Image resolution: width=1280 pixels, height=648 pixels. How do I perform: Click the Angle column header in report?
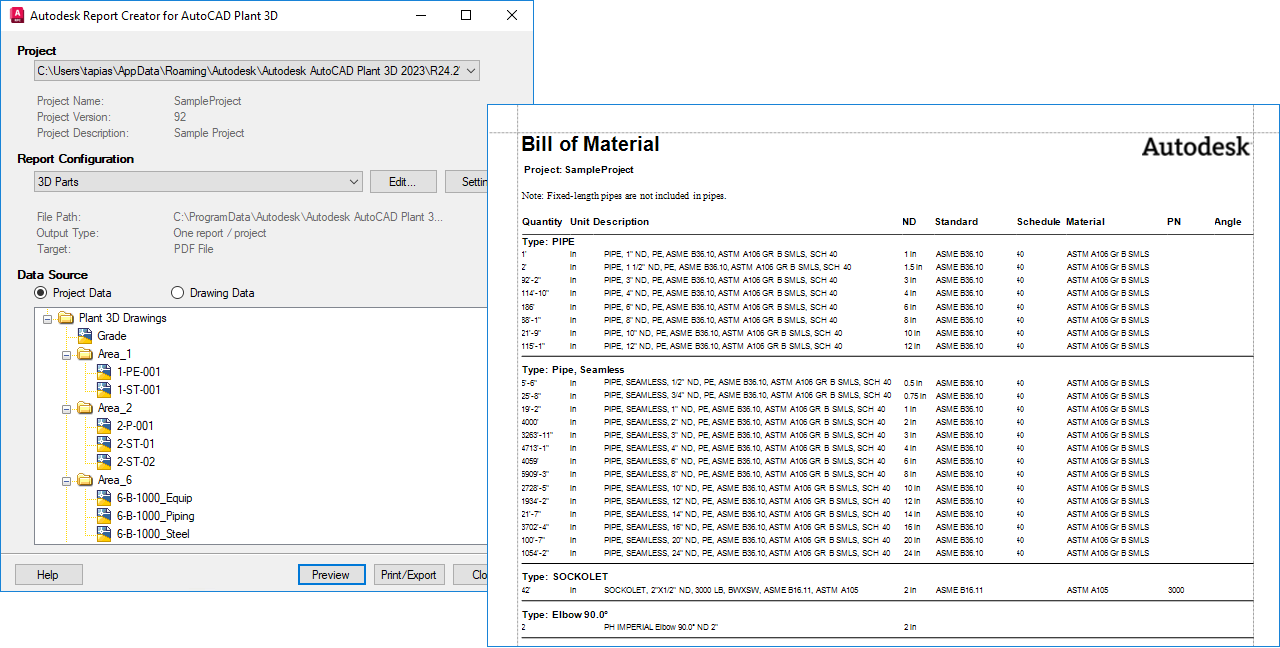(1228, 222)
